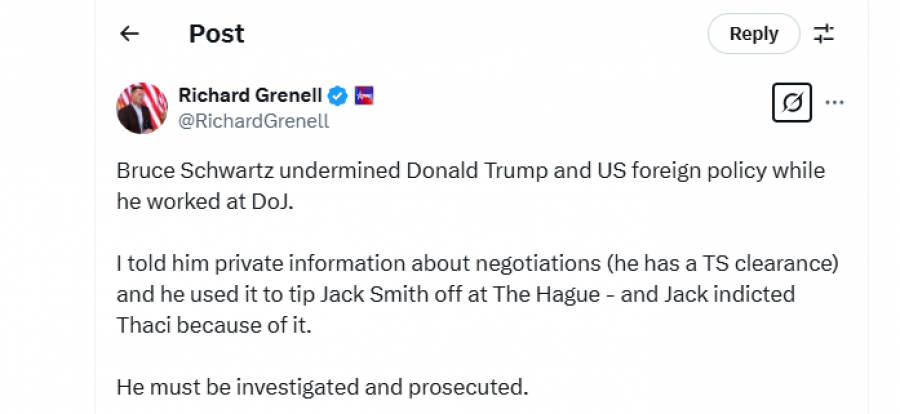The height and width of the screenshot is (414, 900).
Task: Open the three-dot More menu
Action: coord(834,103)
